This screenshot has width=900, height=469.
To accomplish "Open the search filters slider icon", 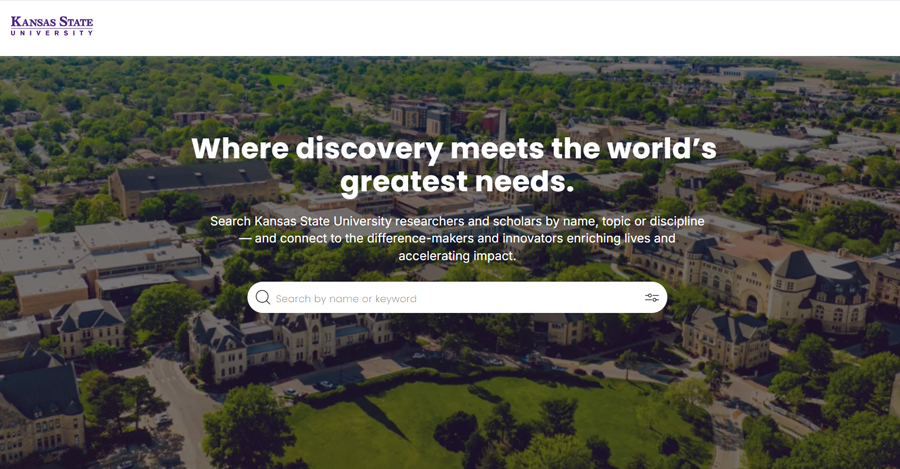I will 651,297.
